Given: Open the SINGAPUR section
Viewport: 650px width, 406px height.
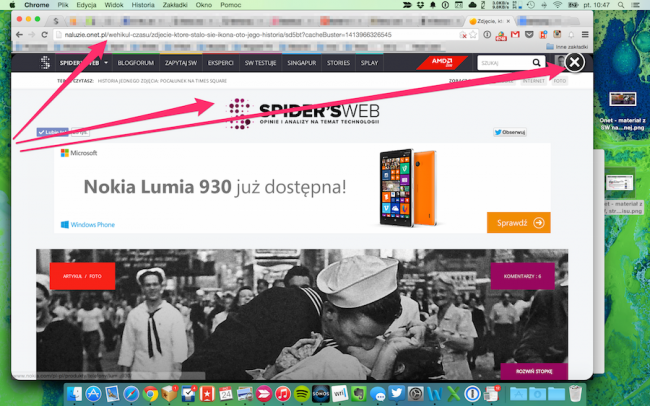Looking at the screenshot, I should (302, 63).
